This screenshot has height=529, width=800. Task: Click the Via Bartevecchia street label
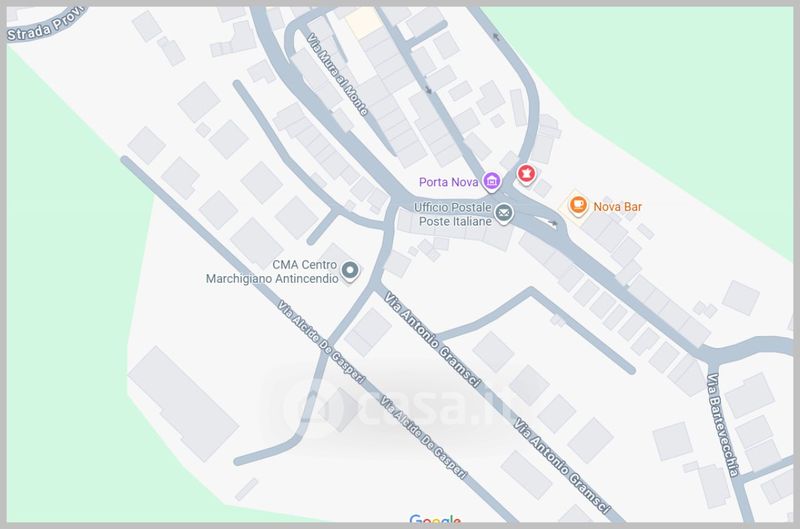(x=723, y=424)
